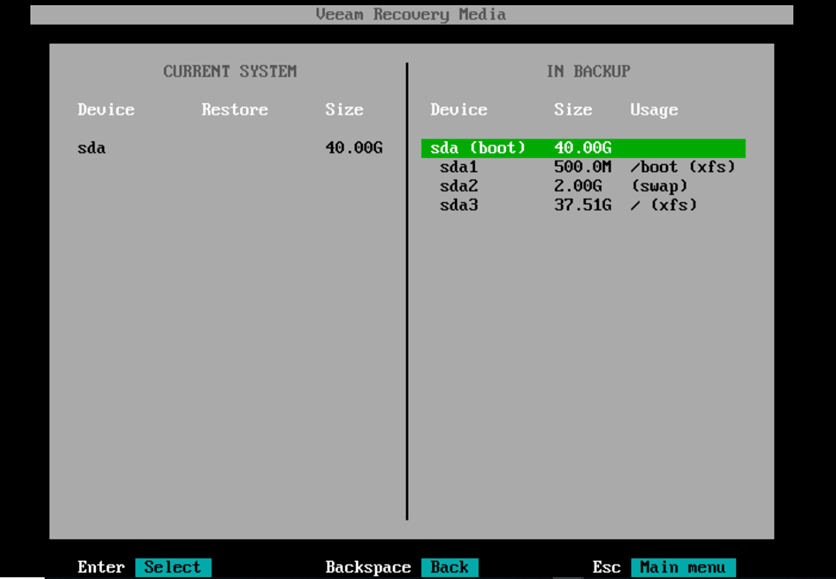
Task: Click the CURRENT SYSTEM panel heading
Action: [230, 72]
